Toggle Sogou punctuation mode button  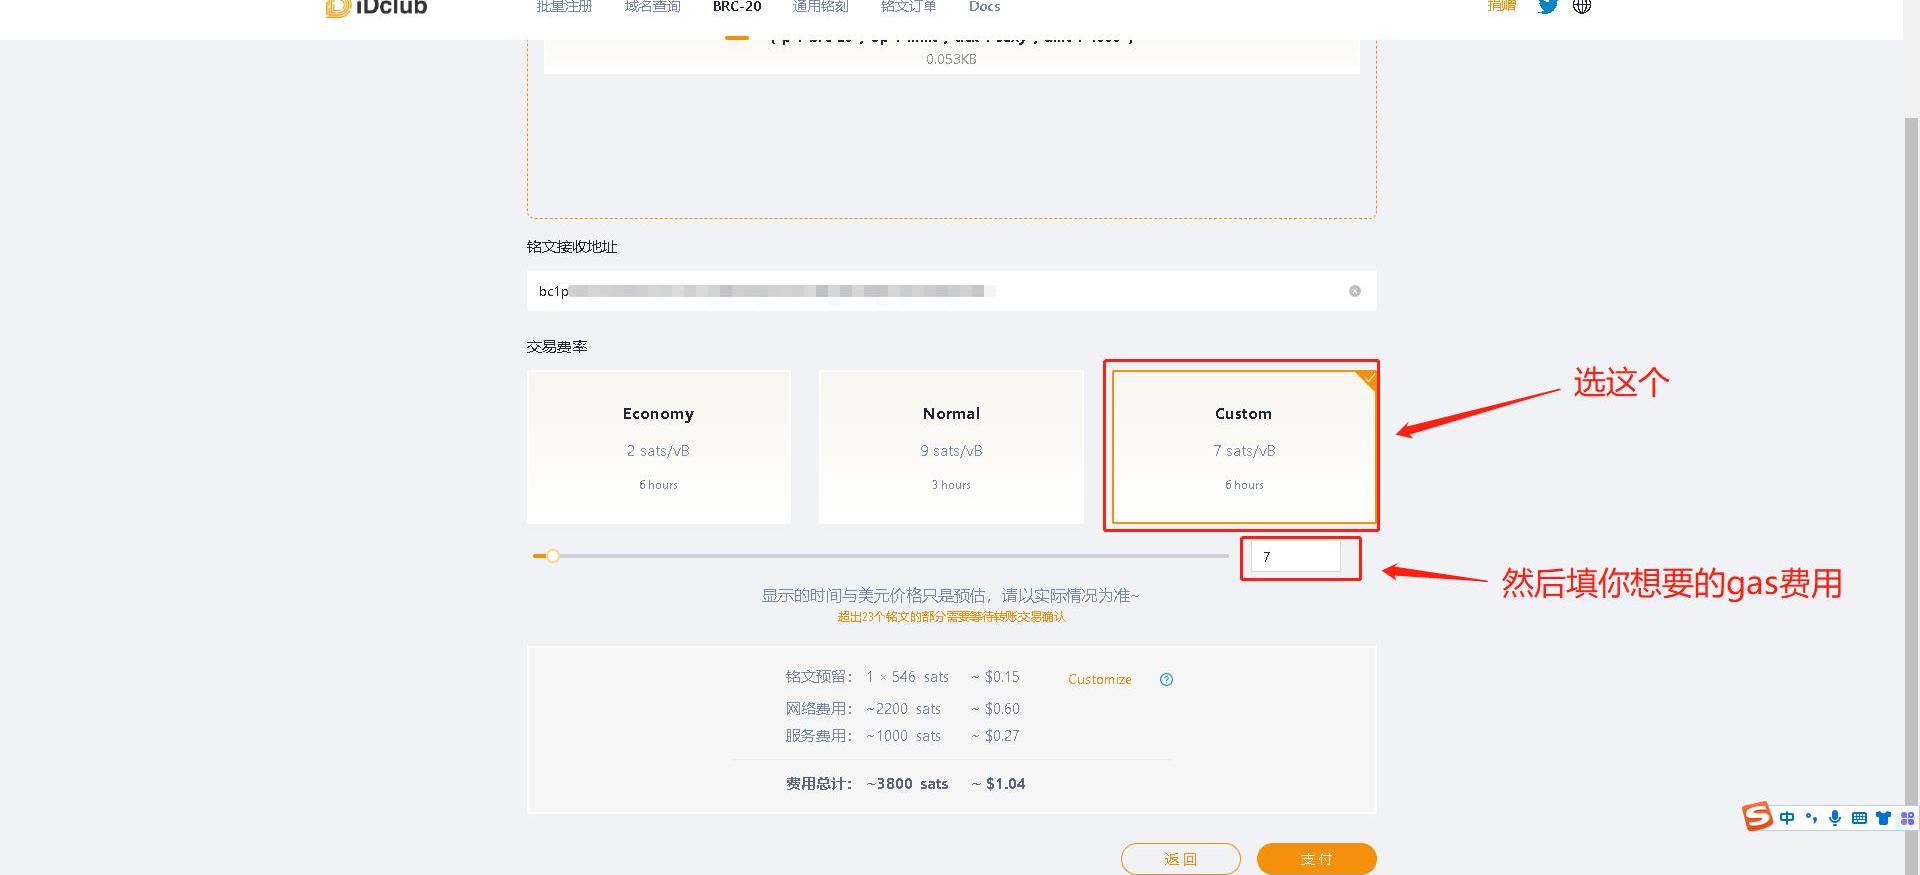click(1811, 818)
